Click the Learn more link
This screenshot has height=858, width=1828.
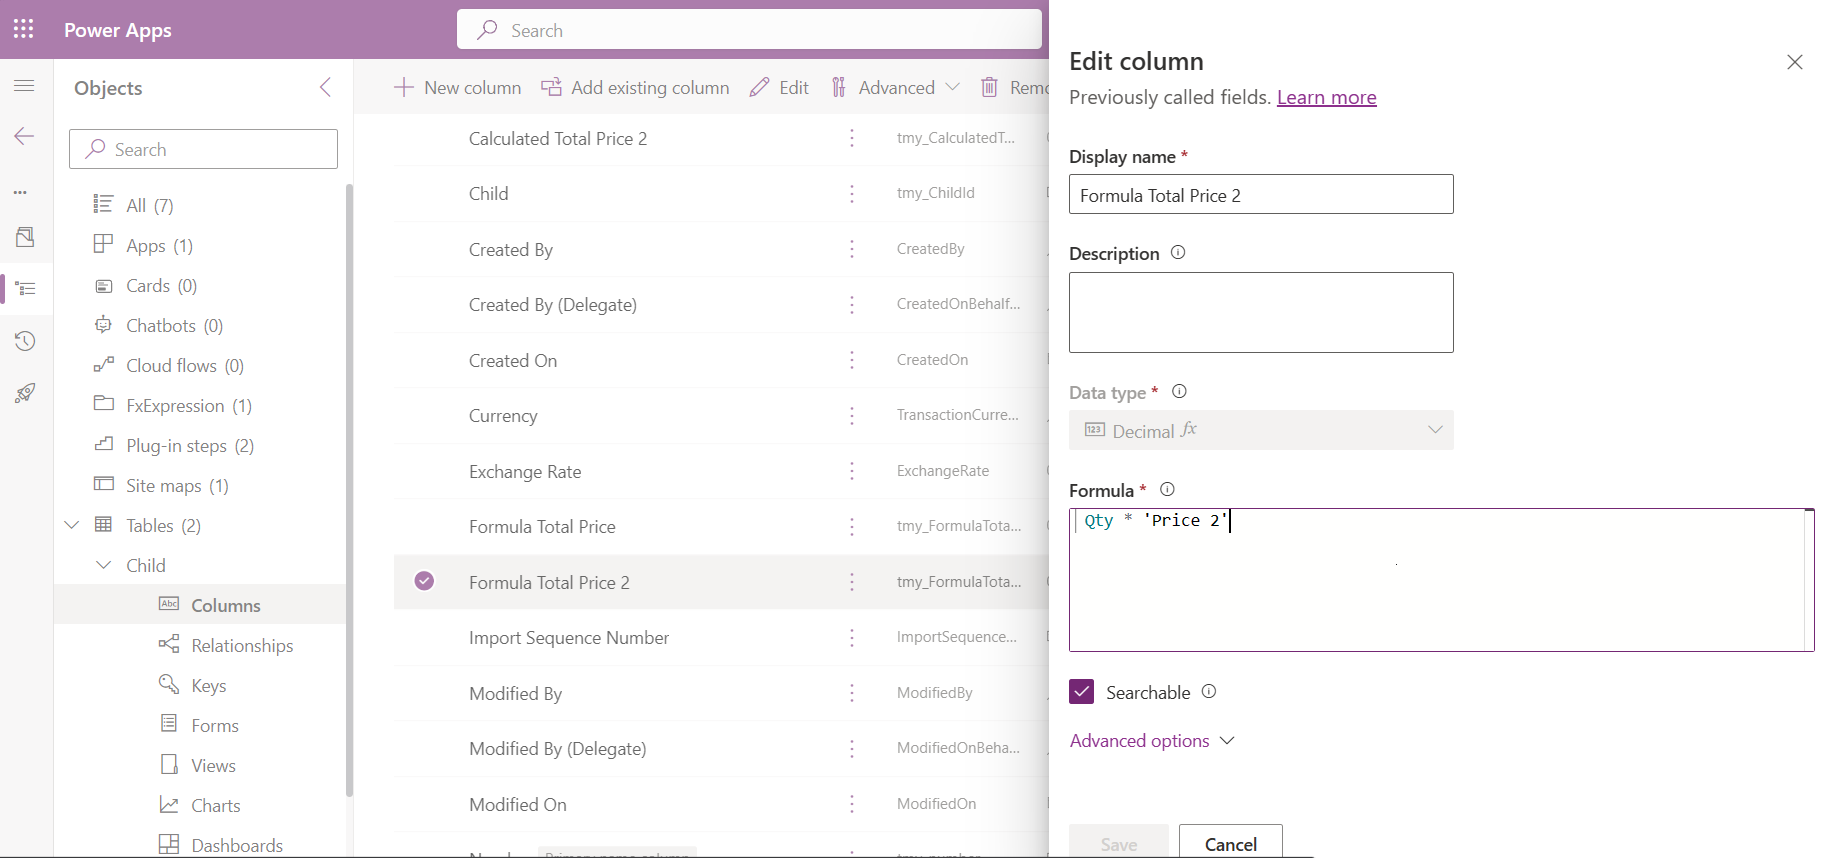click(x=1326, y=97)
